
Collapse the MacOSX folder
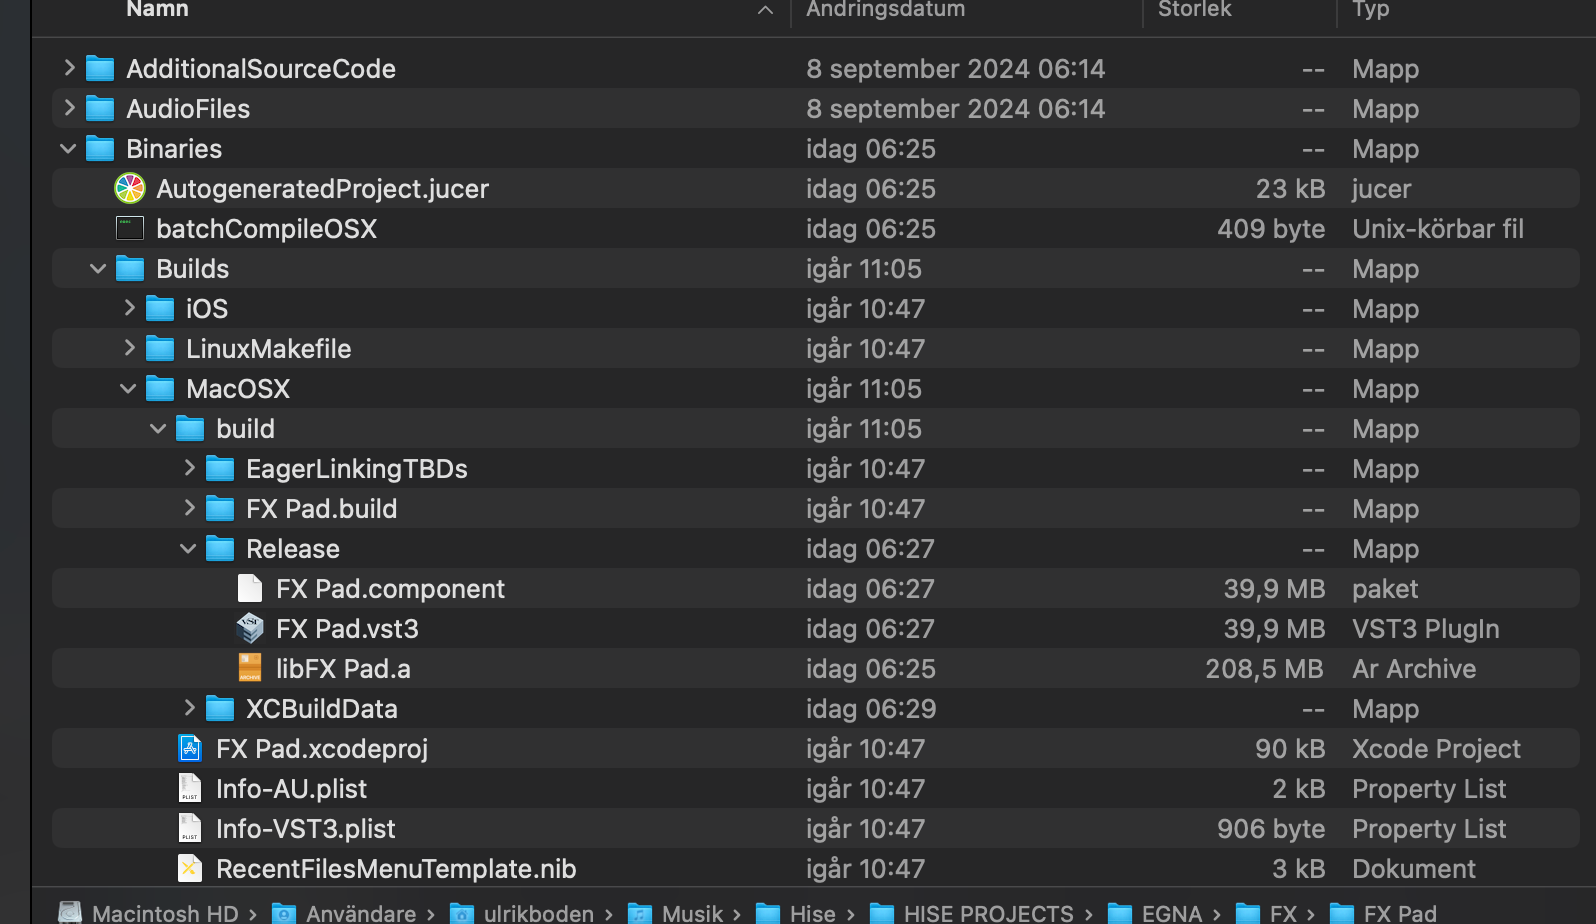click(x=128, y=388)
